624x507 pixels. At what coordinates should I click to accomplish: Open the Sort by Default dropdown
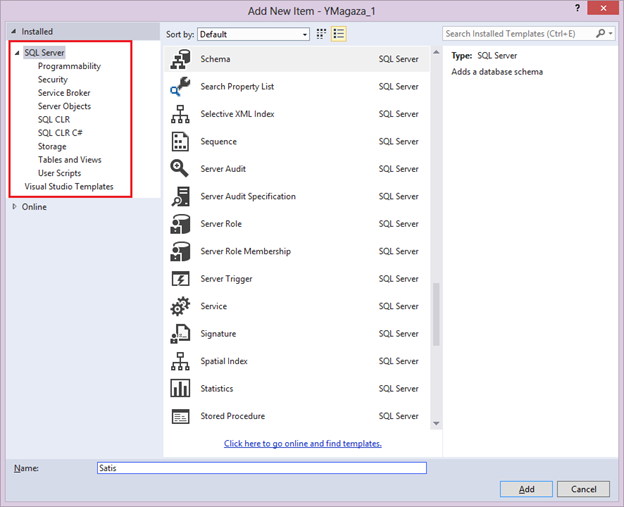tap(254, 34)
